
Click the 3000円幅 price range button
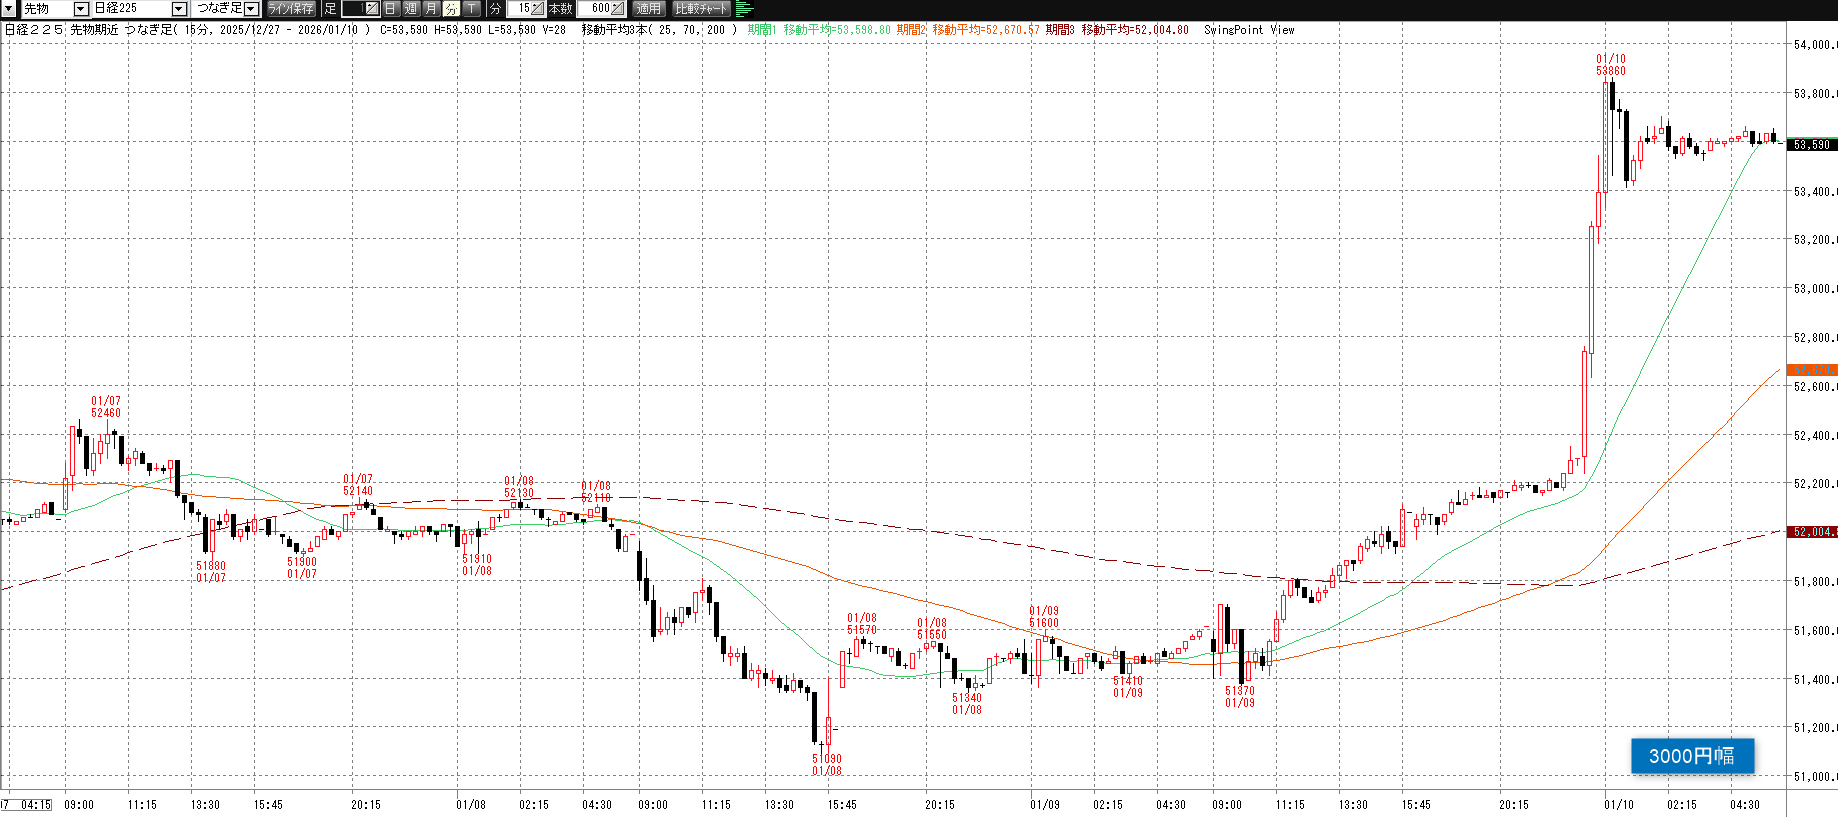point(1692,756)
